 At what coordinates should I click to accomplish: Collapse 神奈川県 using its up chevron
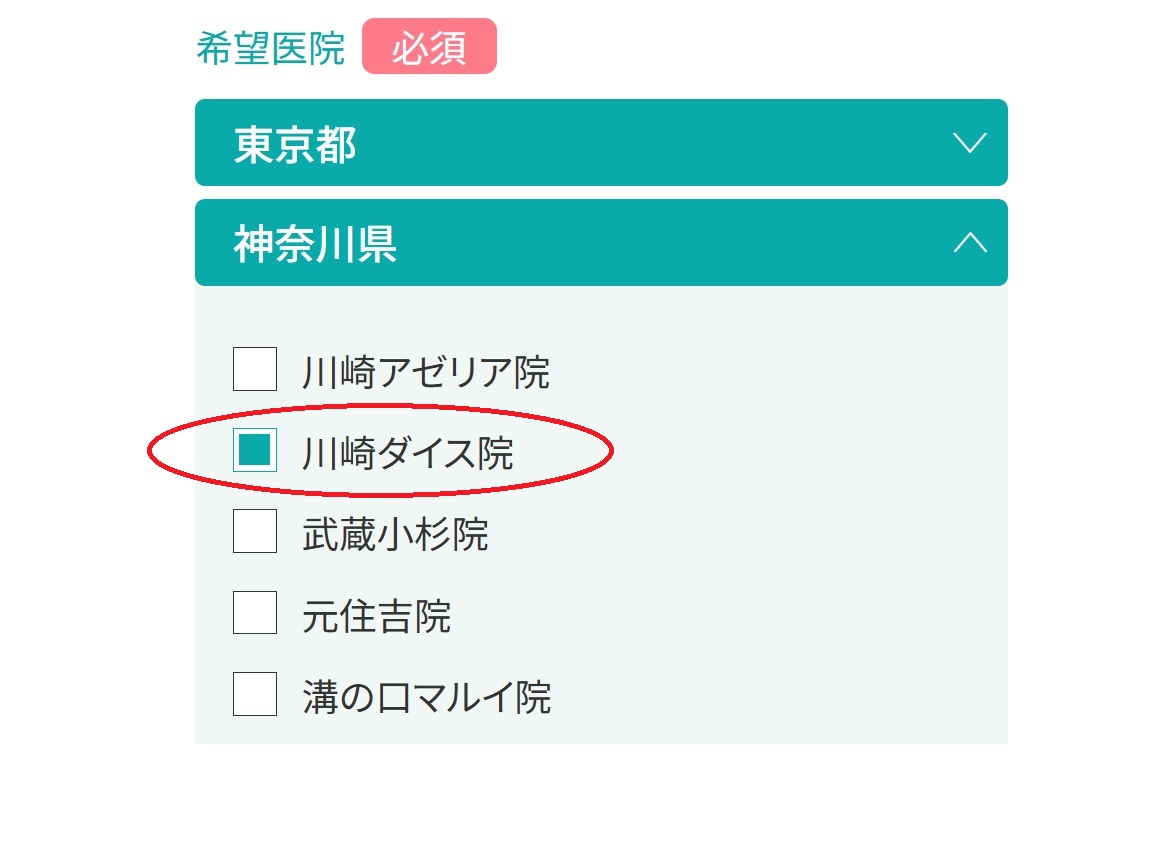pos(969,242)
